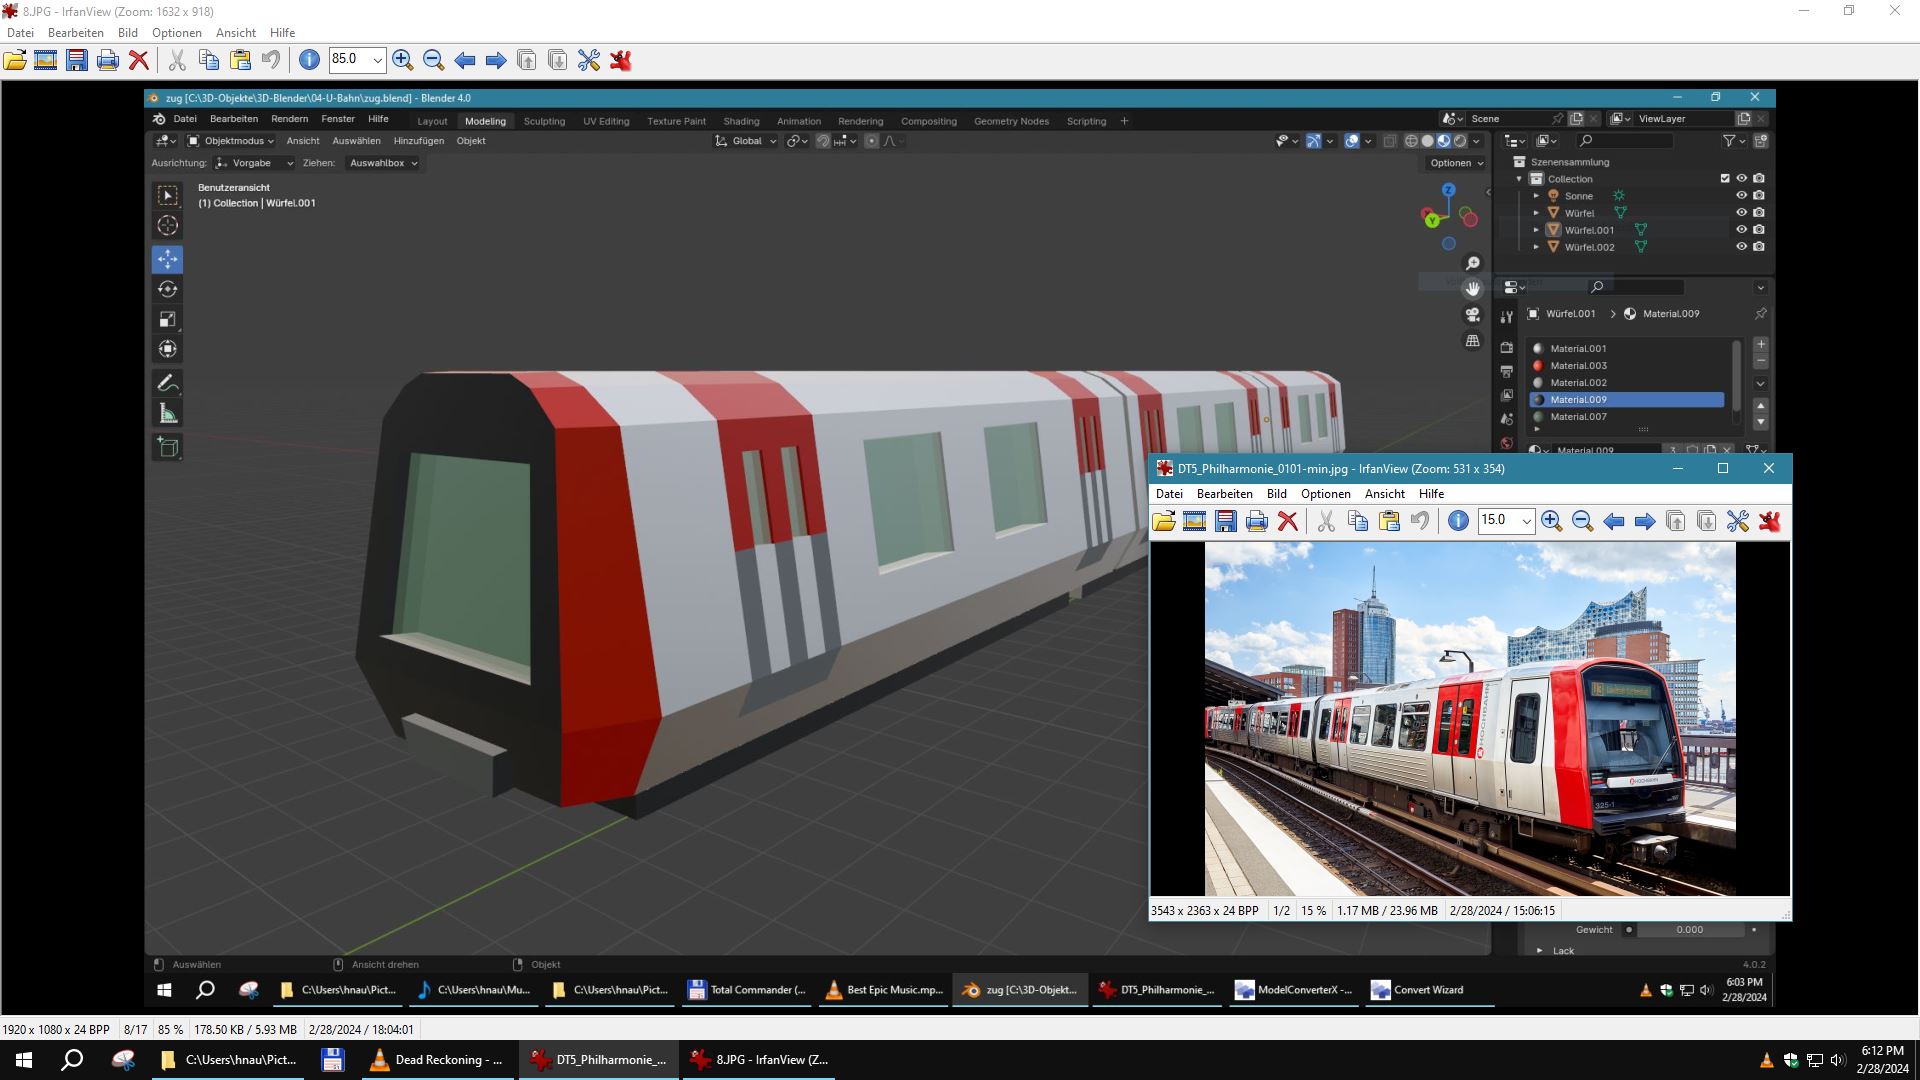1920x1080 pixels.
Task: Pick the Cursor tool in the Blender toolbar
Action: pos(168,225)
